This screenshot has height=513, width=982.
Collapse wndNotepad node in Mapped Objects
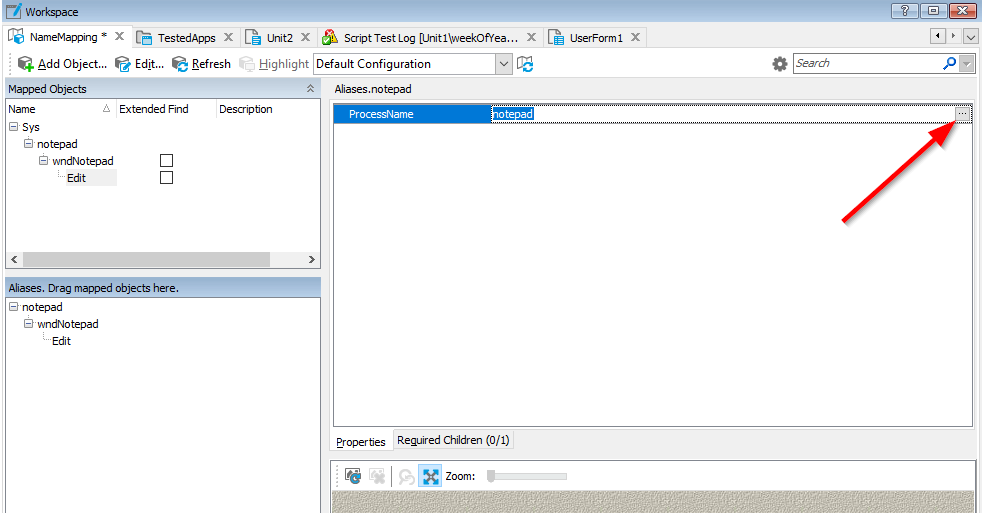[x=44, y=160]
